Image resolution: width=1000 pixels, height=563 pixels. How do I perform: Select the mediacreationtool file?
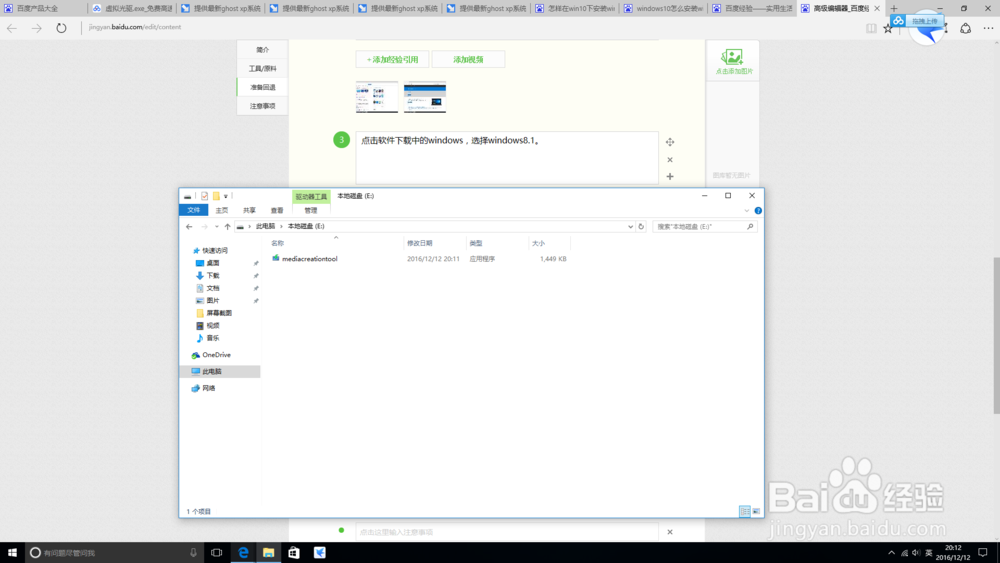coord(309,259)
